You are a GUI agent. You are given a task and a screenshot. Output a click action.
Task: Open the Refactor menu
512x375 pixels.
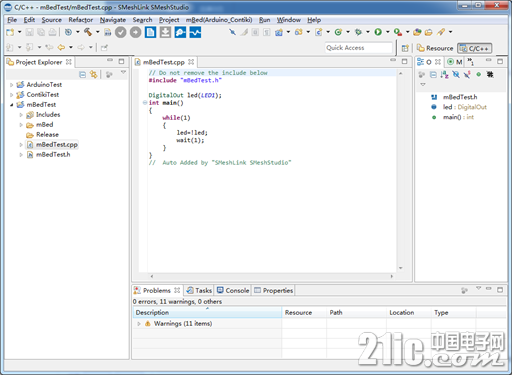(x=81, y=20)
